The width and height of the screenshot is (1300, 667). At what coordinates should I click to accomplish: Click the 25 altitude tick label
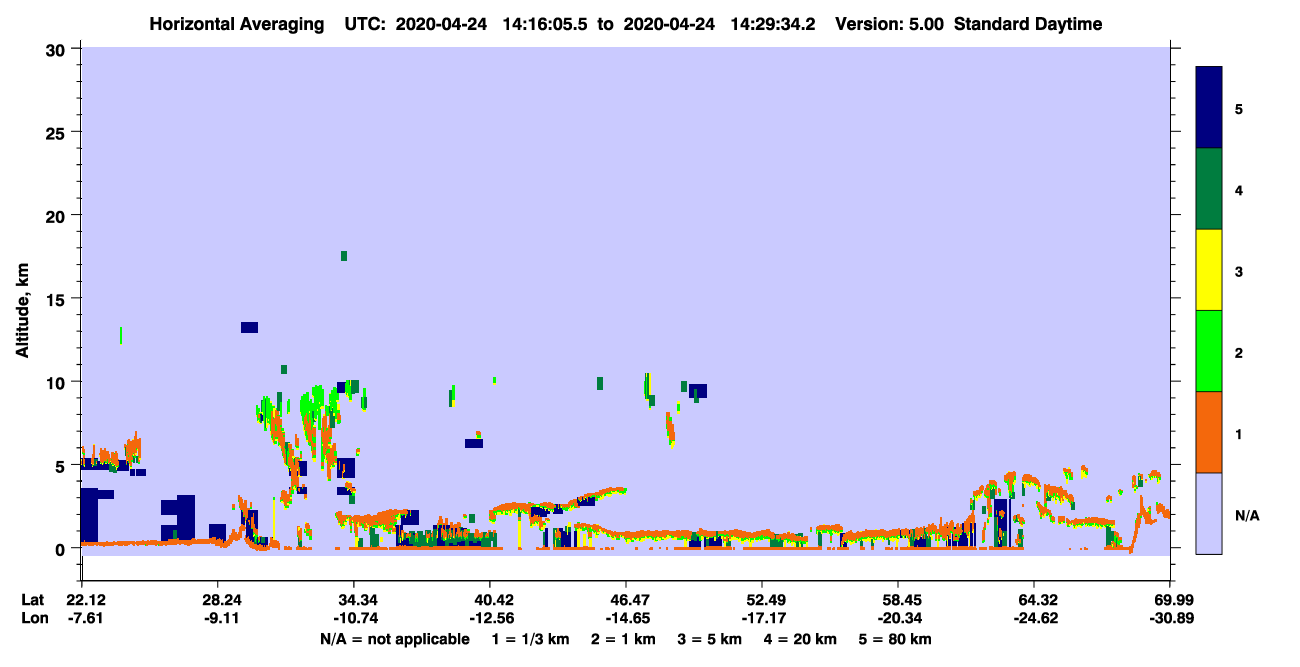pyautogui.click(x=58, y=132)
